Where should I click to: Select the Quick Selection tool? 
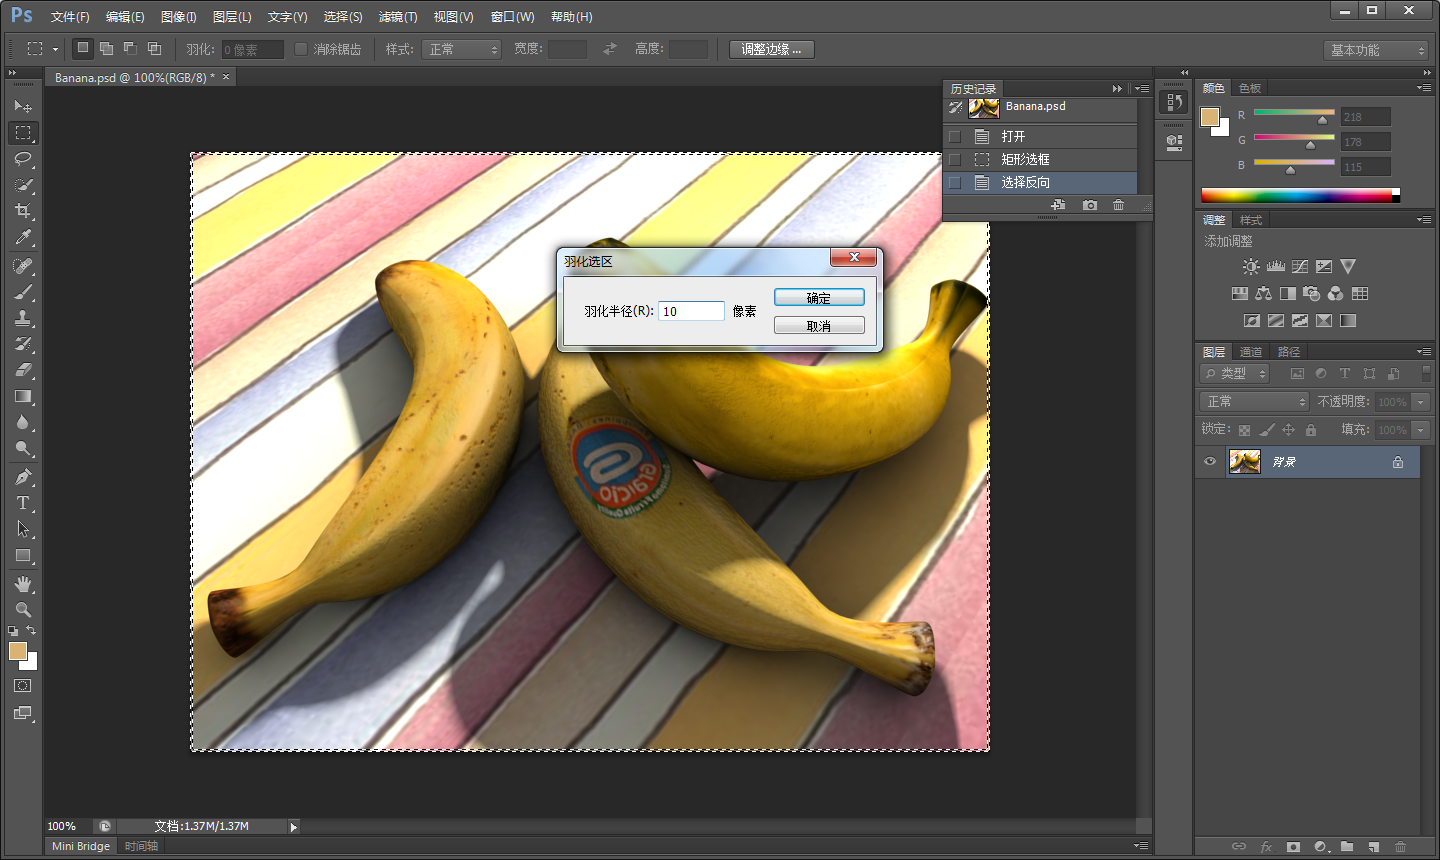click(x=22, y=185)
